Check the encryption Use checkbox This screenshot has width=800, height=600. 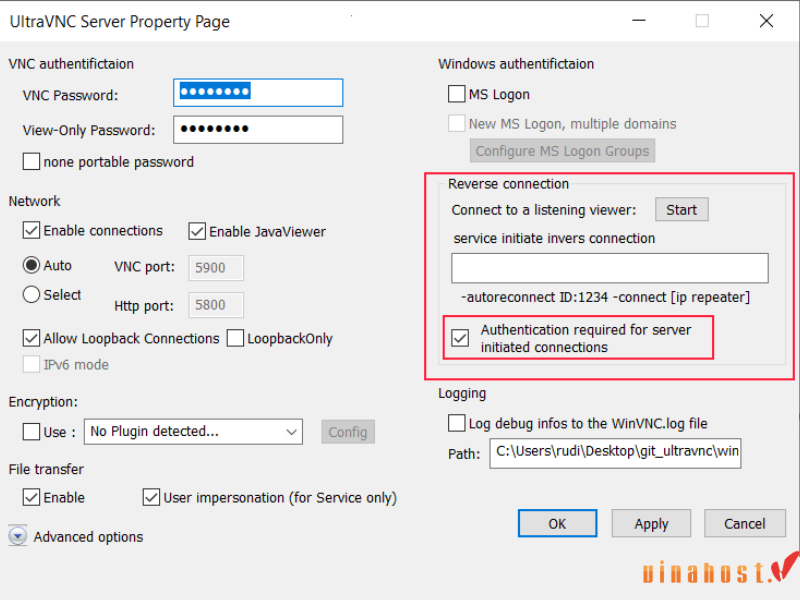coord(31,432)
